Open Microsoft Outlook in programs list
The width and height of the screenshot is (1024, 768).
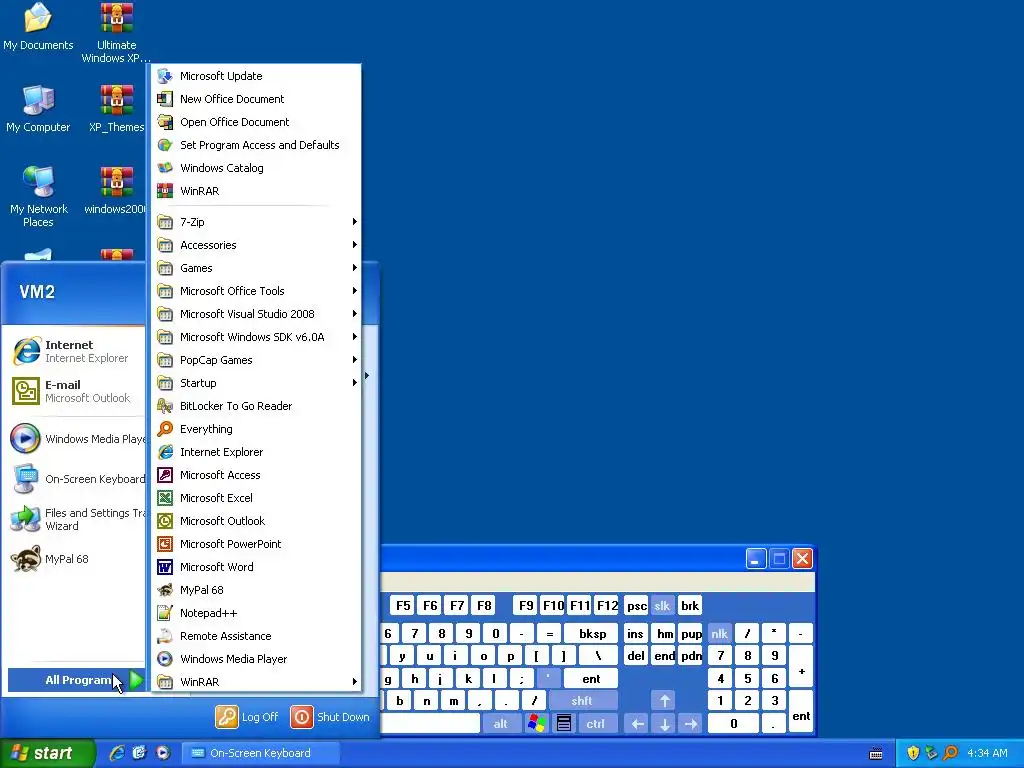[x=256, y=521]
